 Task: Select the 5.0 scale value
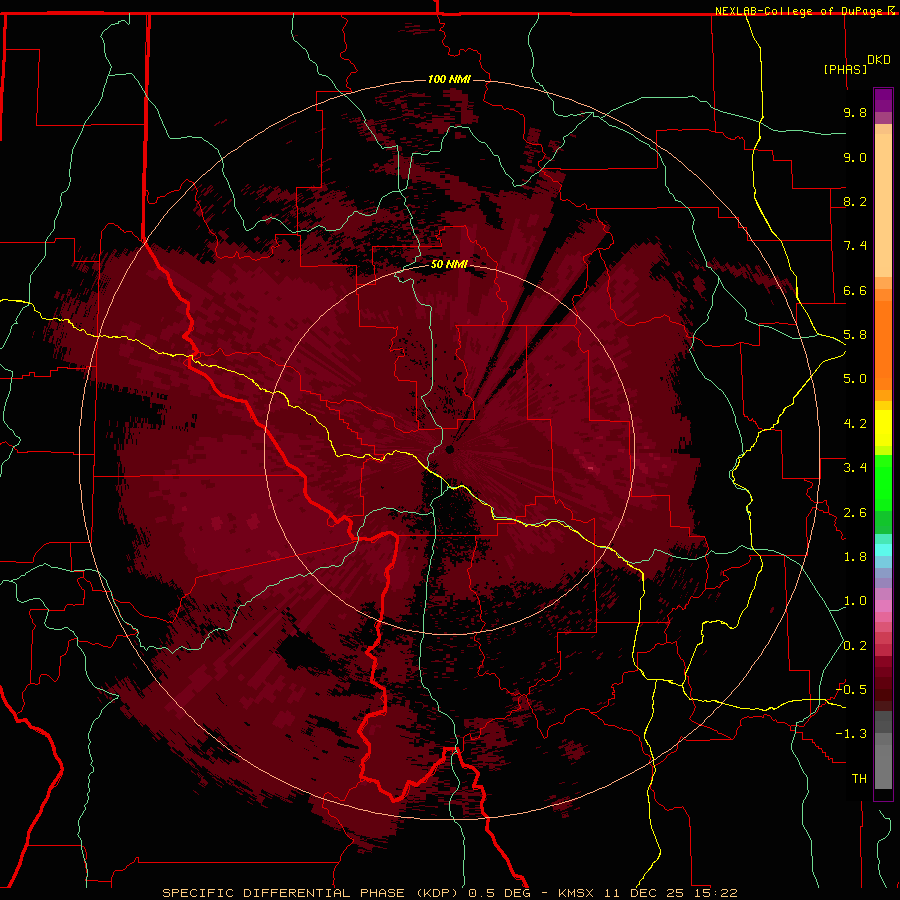click(855, 379)
